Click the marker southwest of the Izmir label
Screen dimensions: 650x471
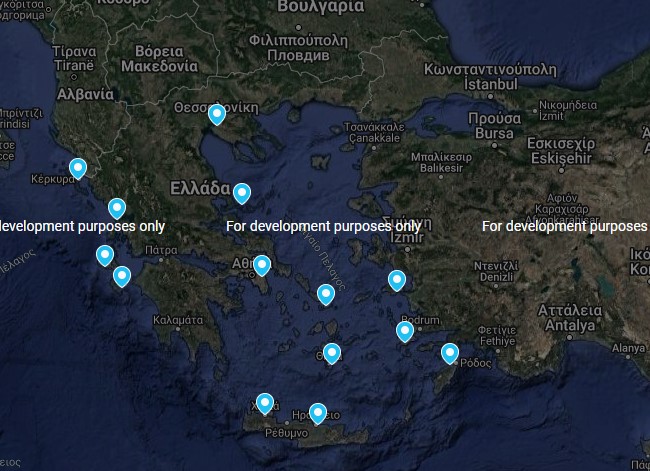pyautogui.click(x=396, y=279)
